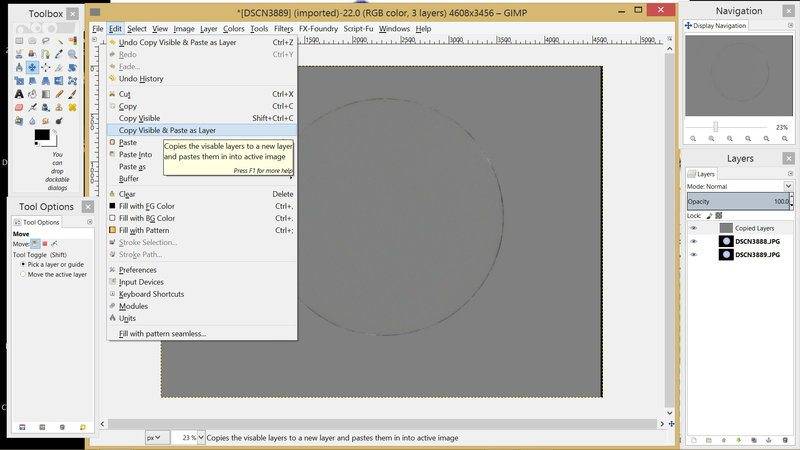Click the layer Opacity slider

coord(738,201)
